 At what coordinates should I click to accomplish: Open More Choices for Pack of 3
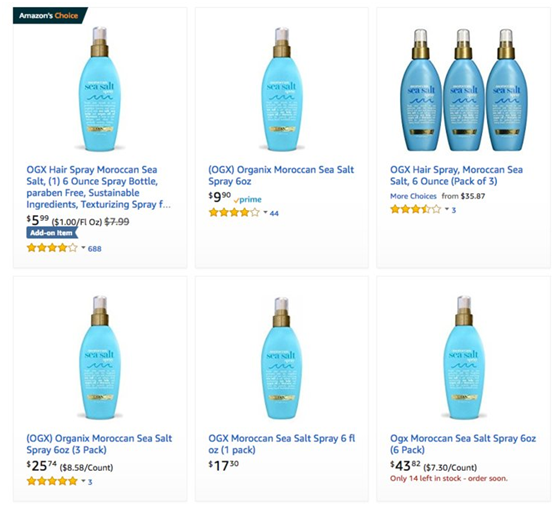click(413, 196)
